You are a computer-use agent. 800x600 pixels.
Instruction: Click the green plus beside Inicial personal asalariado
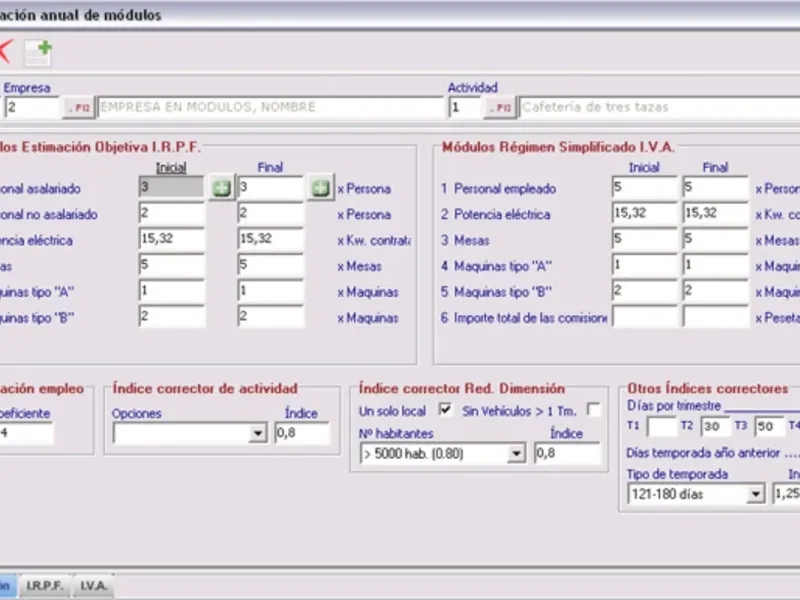click(221, 188)
